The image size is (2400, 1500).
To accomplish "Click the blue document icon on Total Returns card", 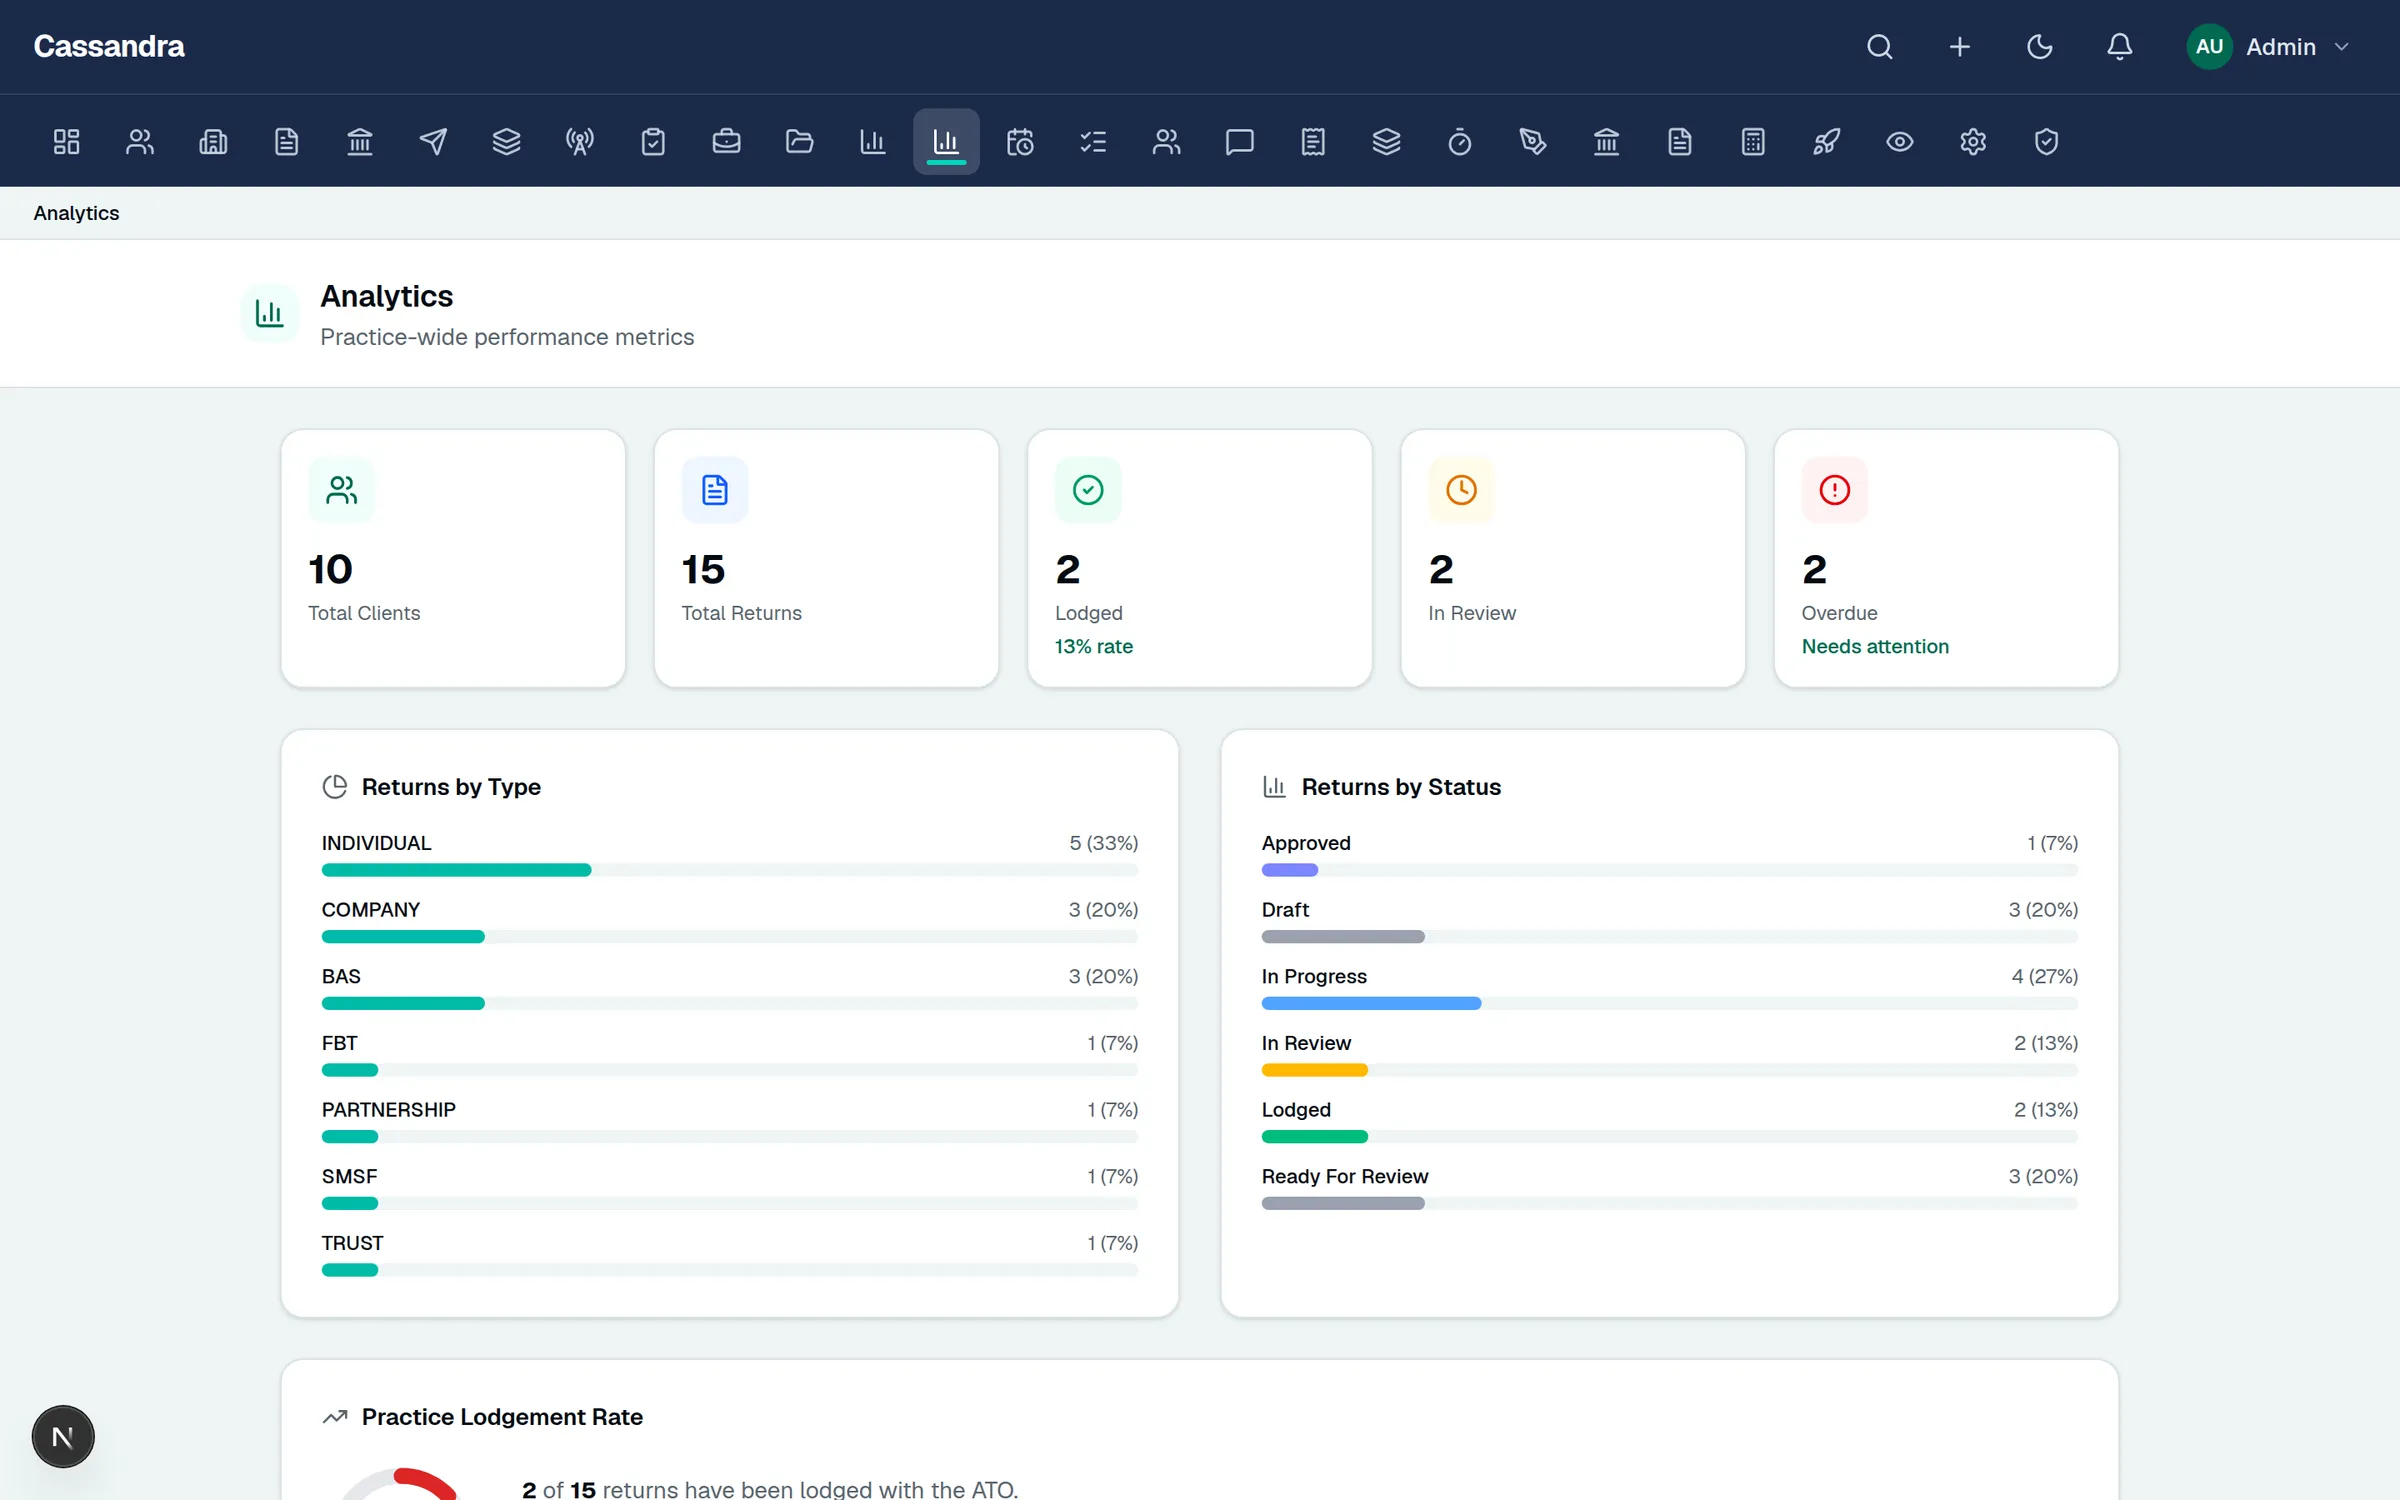I will (x=715, y=490).
